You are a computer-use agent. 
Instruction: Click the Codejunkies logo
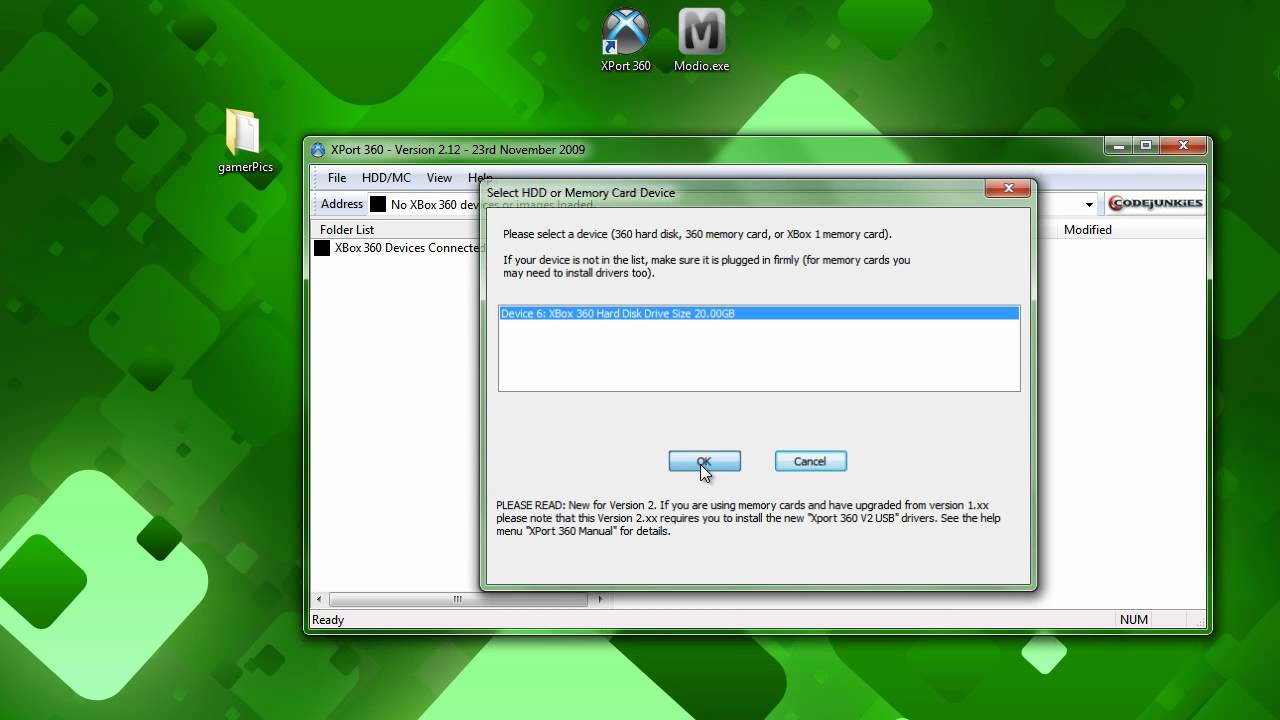point(1156,203)
